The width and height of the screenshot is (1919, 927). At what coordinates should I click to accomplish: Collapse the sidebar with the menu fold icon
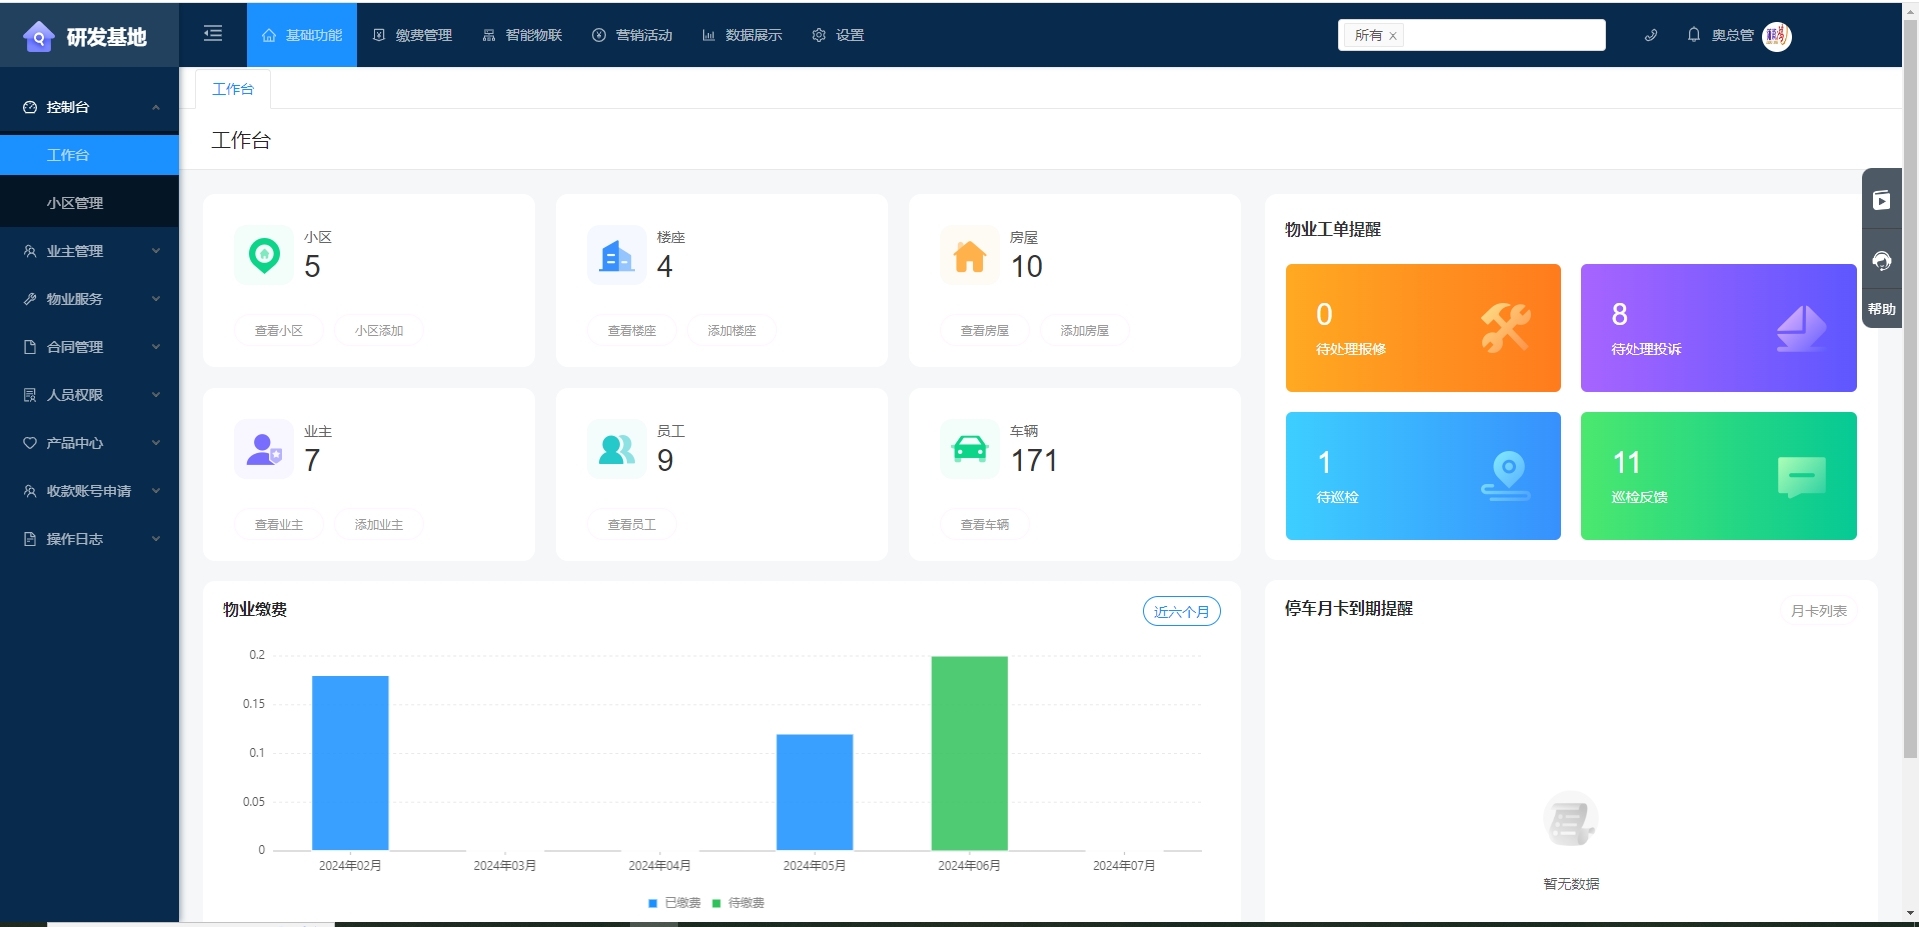[x=213, y=34]
